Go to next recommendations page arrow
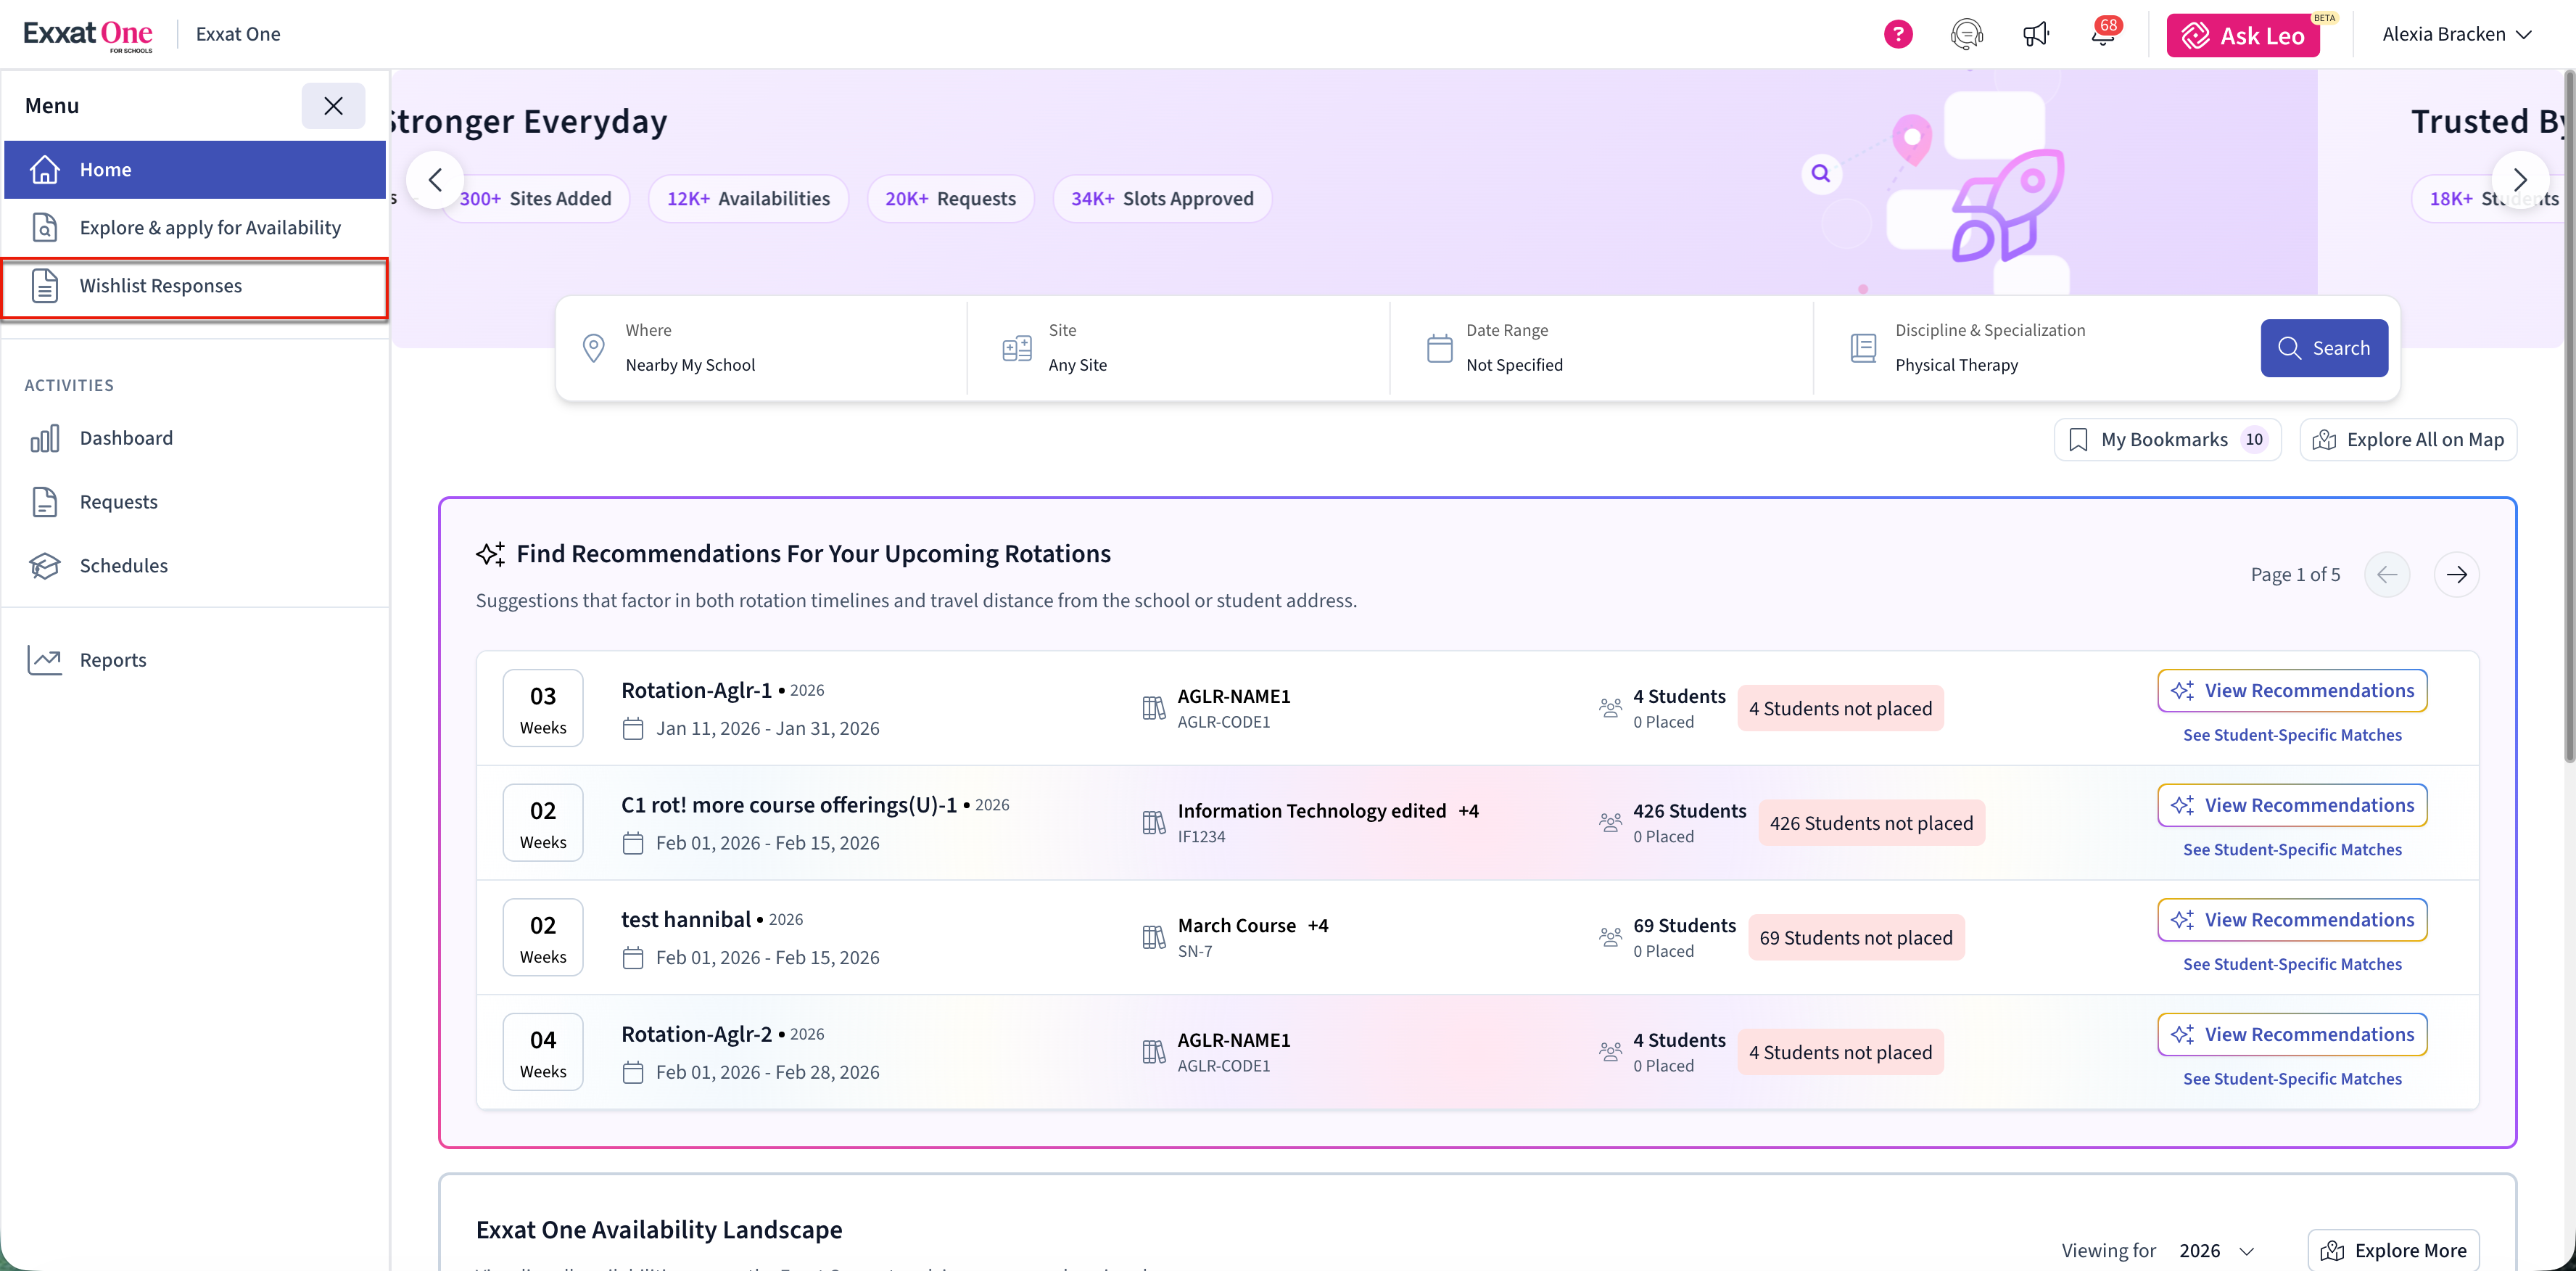This screenshot has height=1271, width=2576. pos(2456,575)
